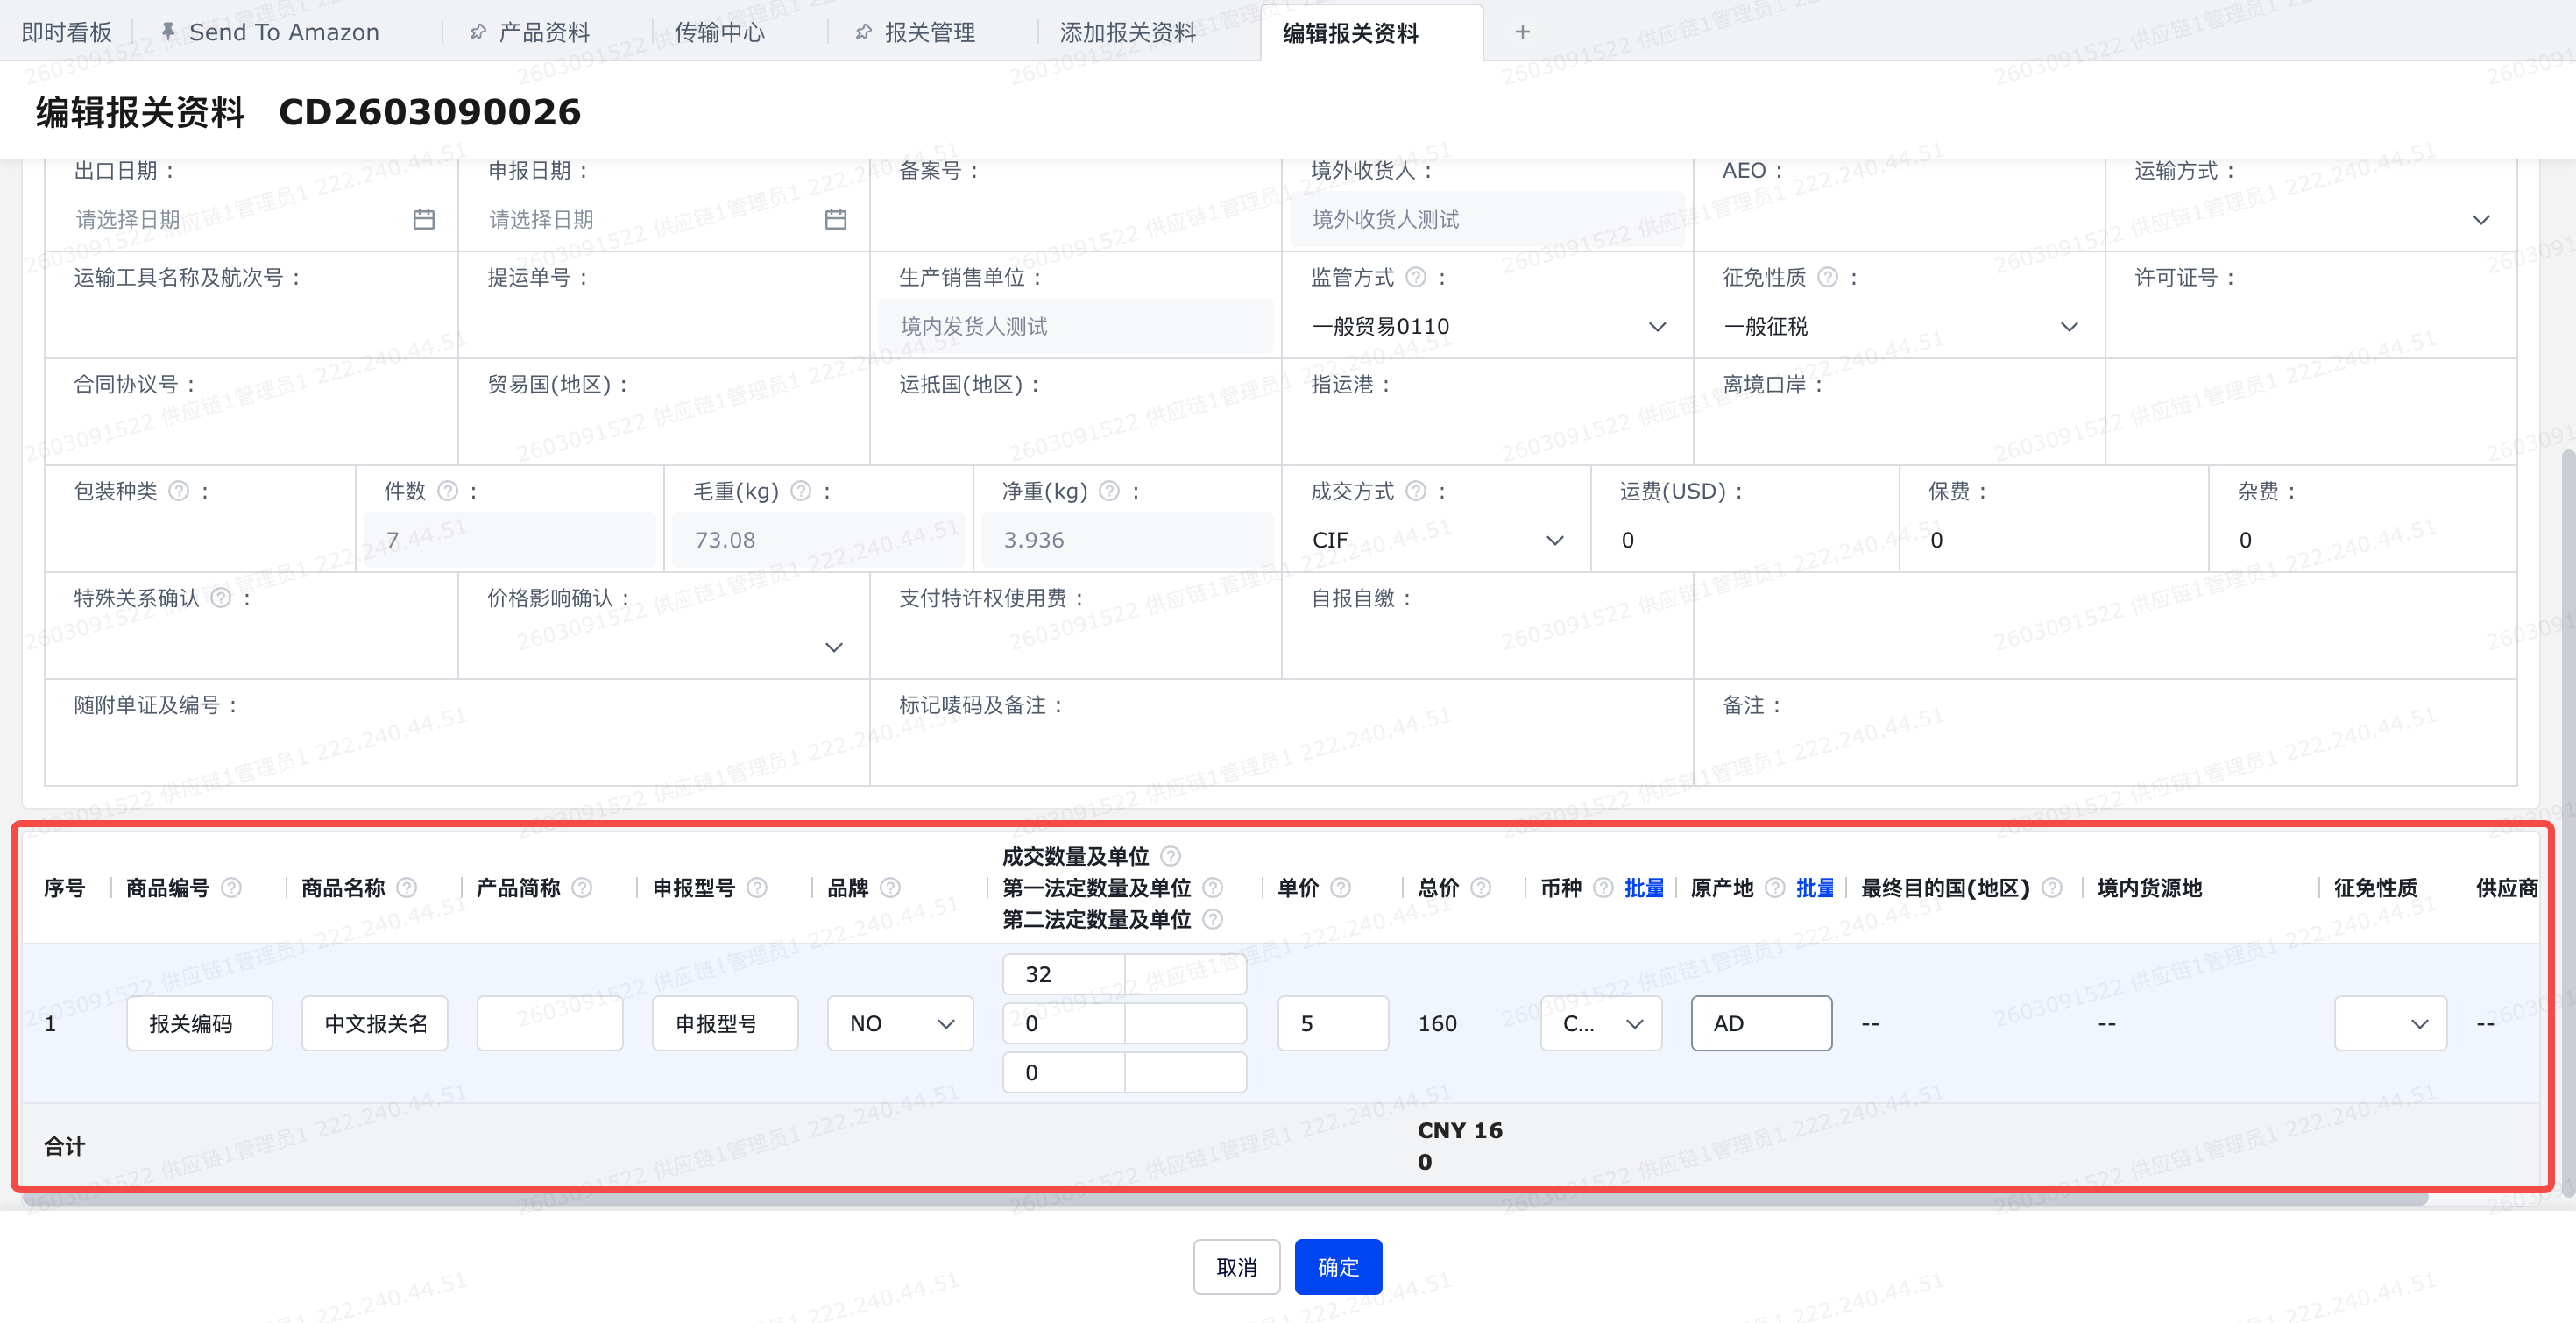Expand the 运输方式 dropdown

(x=2310, y=219)
